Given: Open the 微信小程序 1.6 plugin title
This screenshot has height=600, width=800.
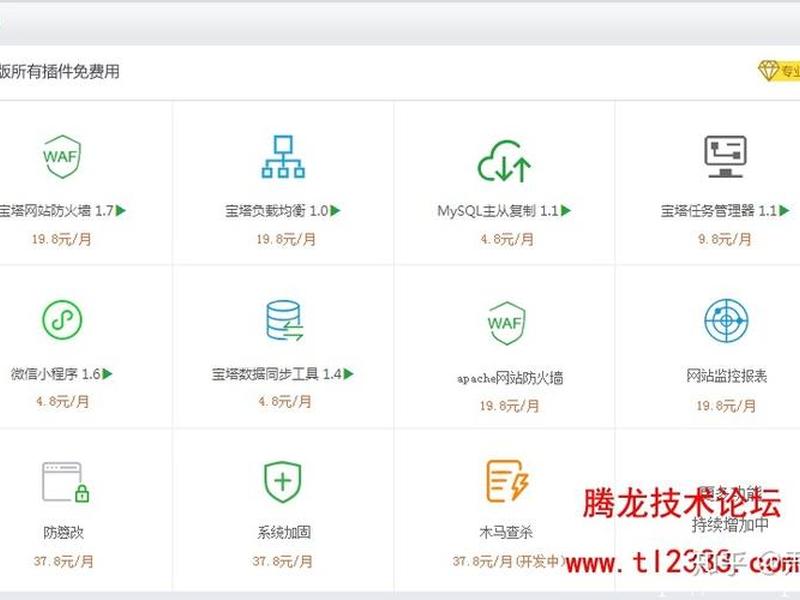Looking at the screenshot, I should (x=56, y=374).
